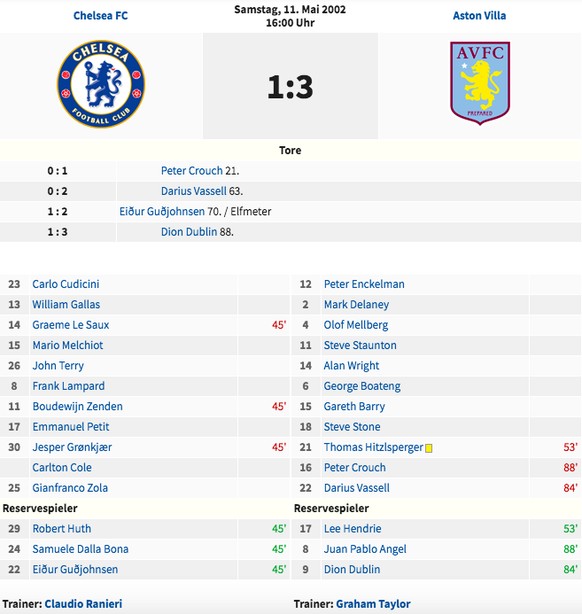Open the Chelsea FC team name link
582x614 pixels.
[101, 16]
